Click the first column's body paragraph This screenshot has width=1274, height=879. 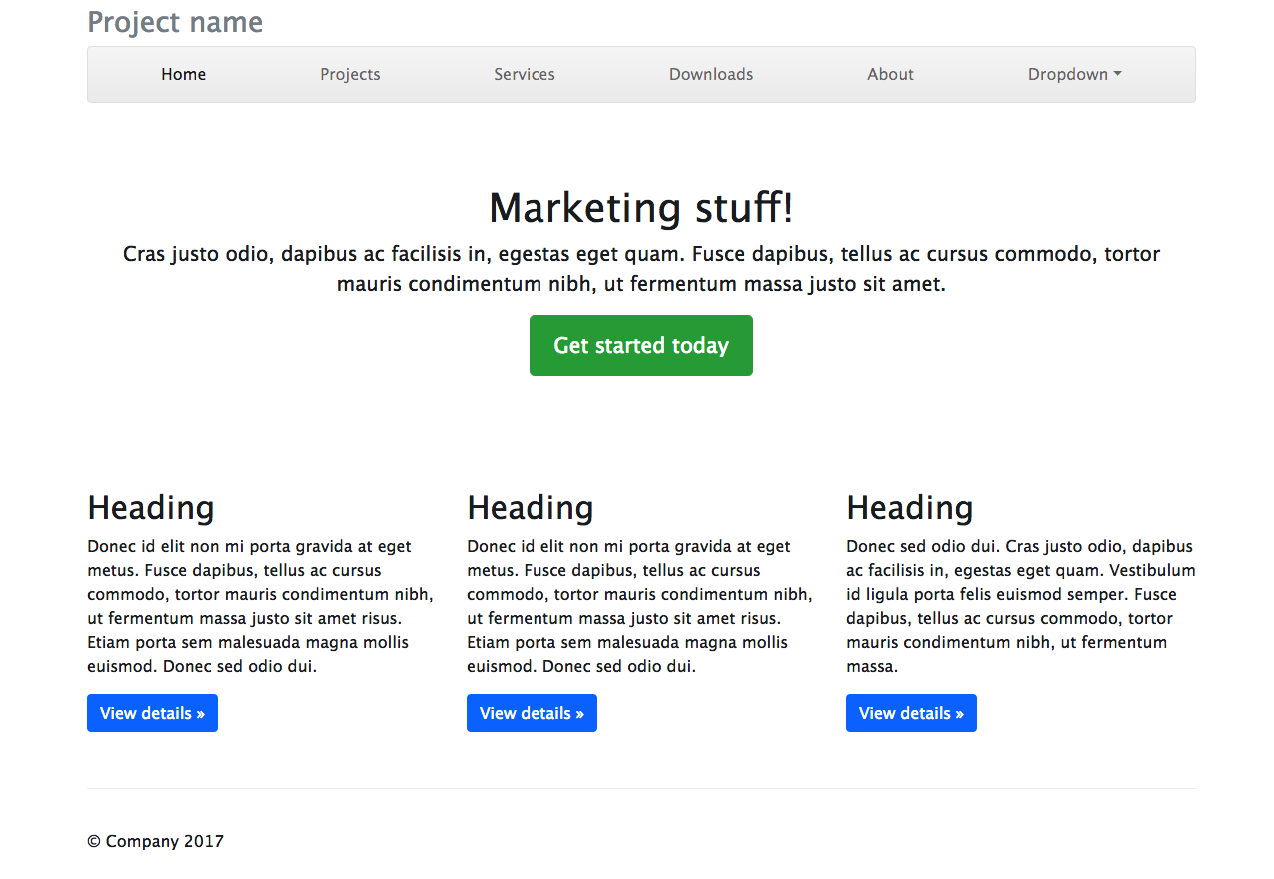pyautogui.click(x=260, y=606)
